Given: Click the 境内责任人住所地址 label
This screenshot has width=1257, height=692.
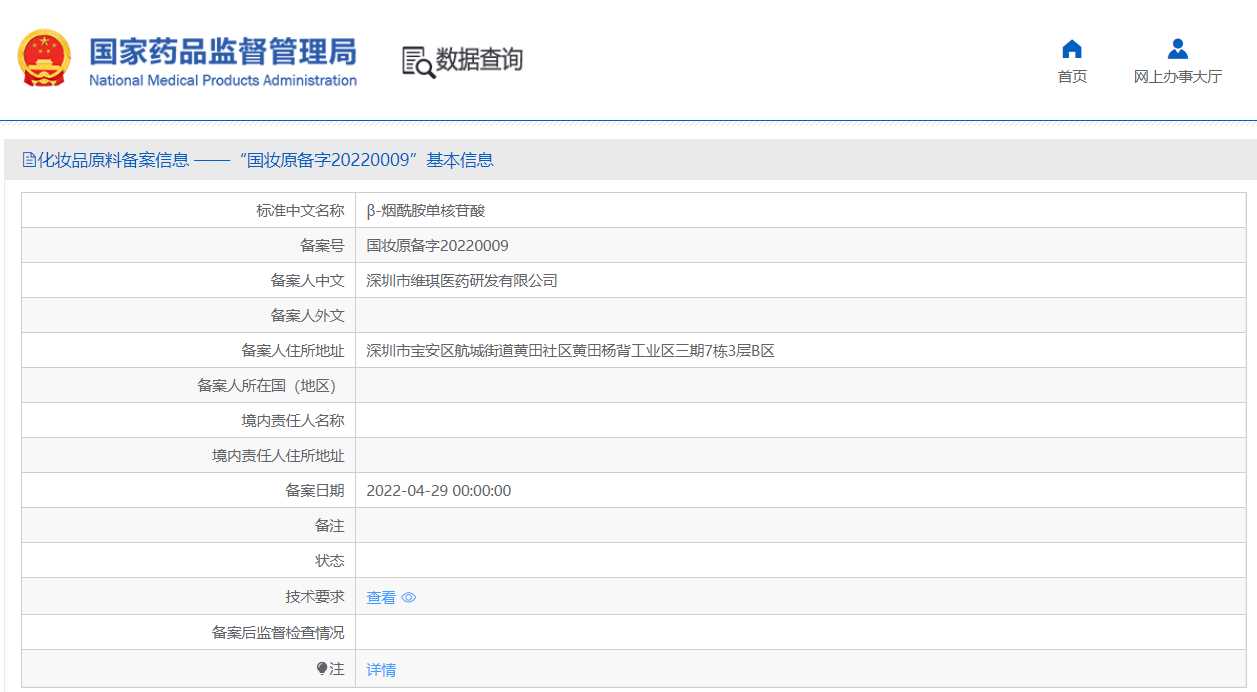Looking at the screenshot, I should pos(278,456).
